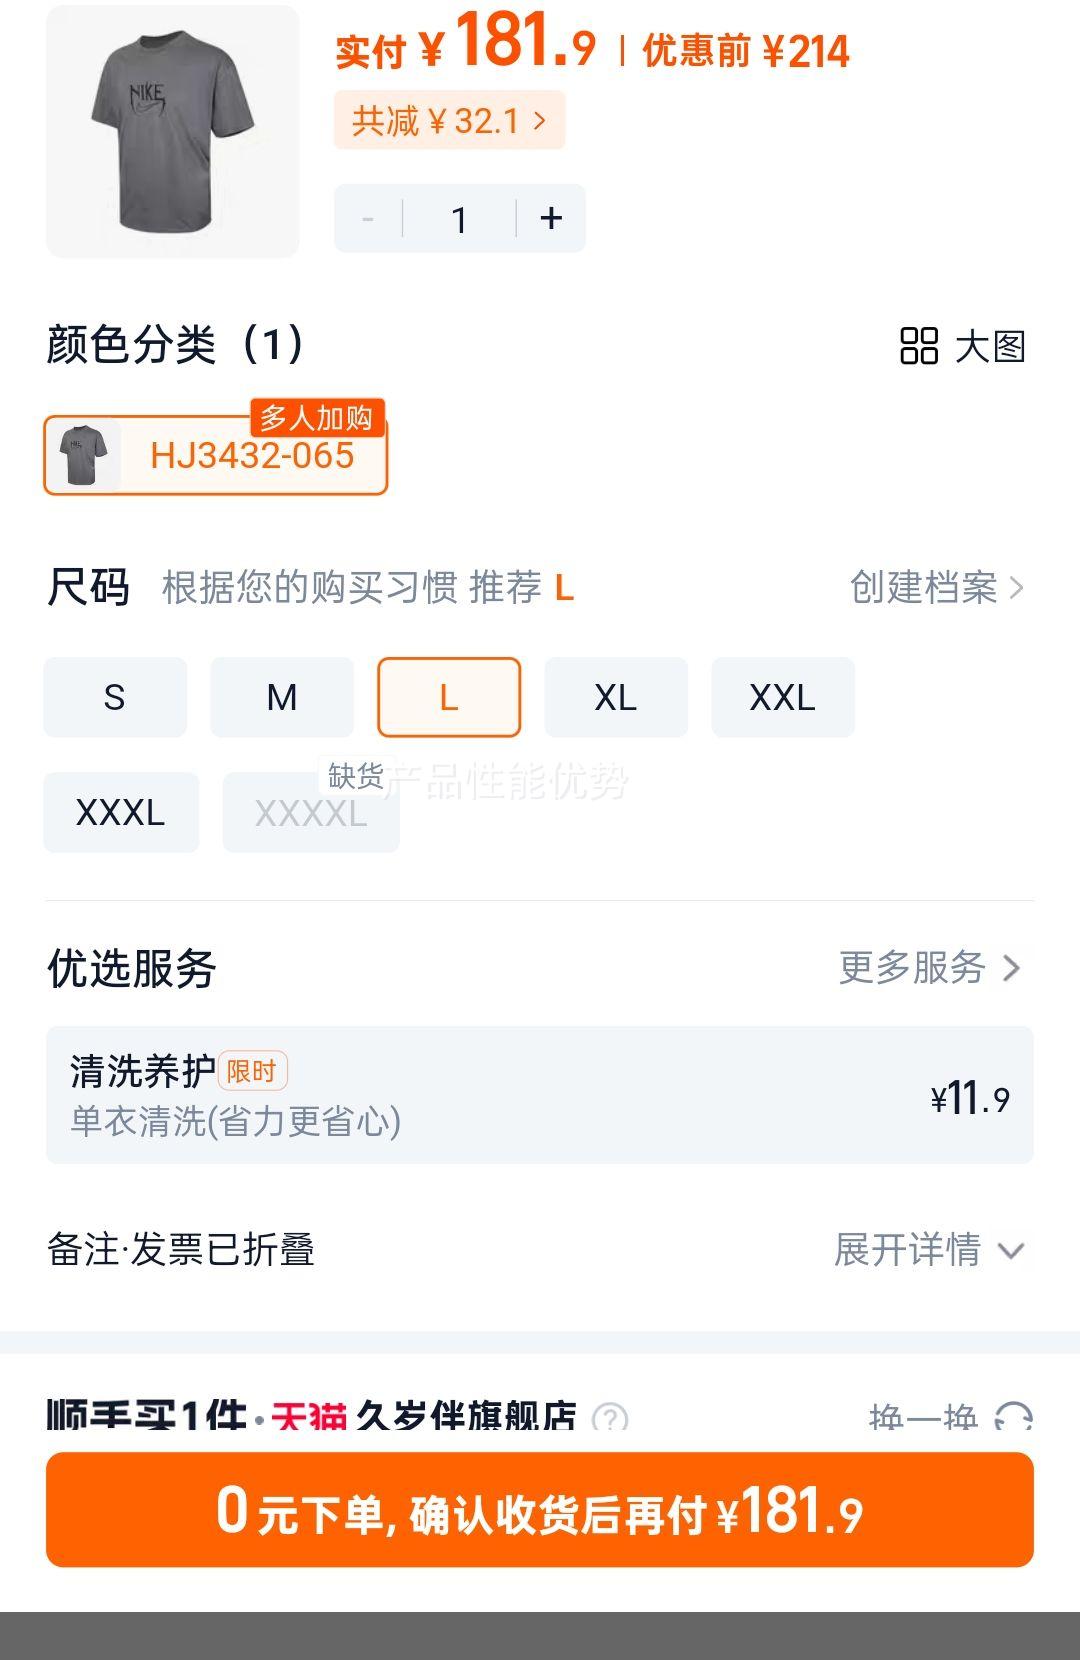The height and width of the screenshot is (1660, 1080).
Task: Click the question mark help icon
Action: click(x=610, y=1417)
